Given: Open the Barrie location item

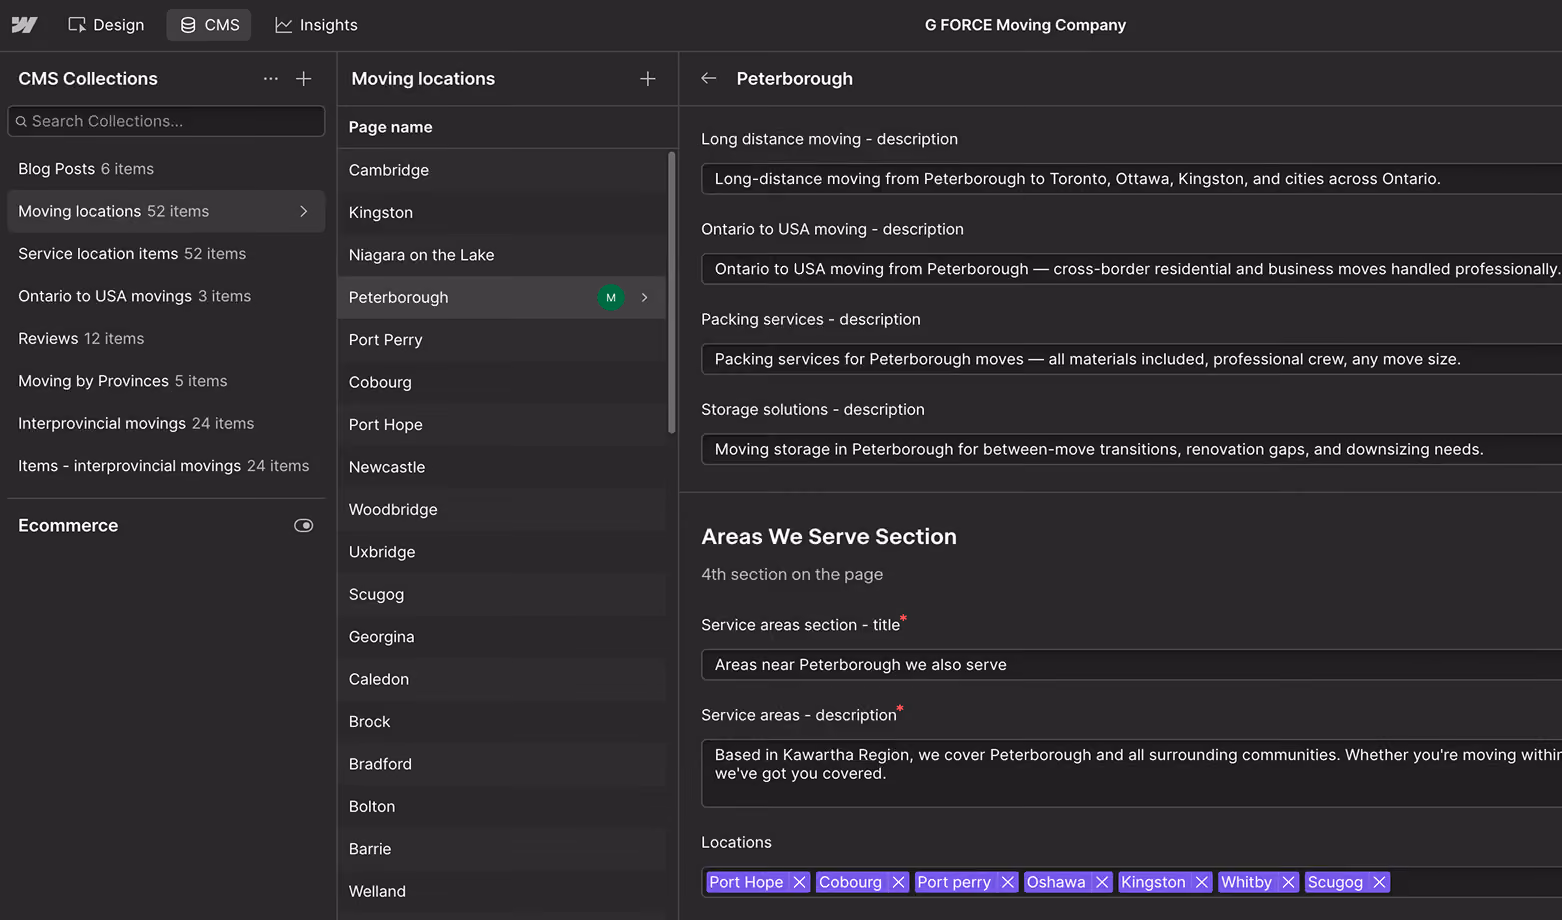Looking at the screenshot, I should 502,849.
